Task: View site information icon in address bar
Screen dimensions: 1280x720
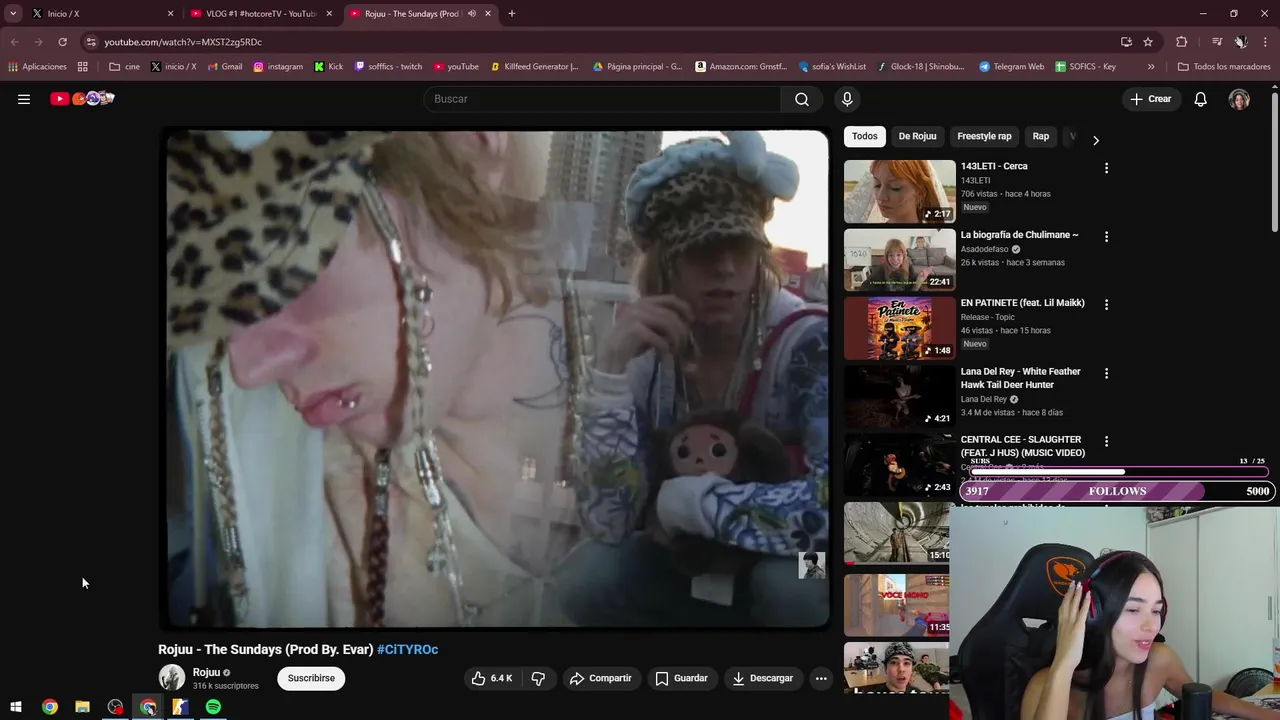Action: click(x=91, y=42)
